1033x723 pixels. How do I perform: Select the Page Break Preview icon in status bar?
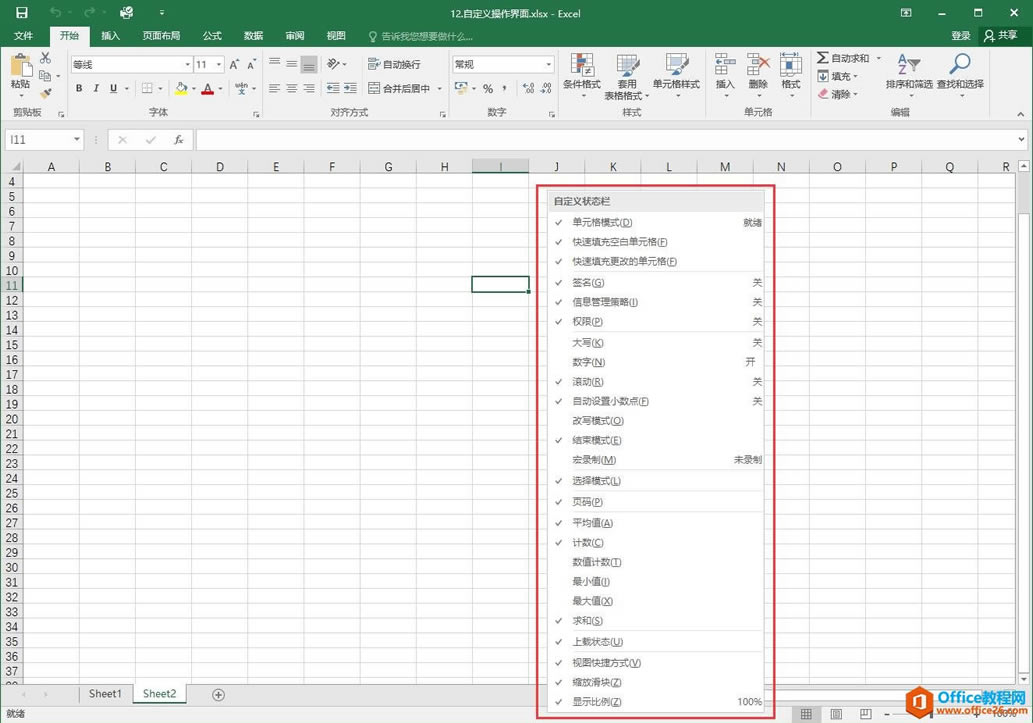[864, 713]
